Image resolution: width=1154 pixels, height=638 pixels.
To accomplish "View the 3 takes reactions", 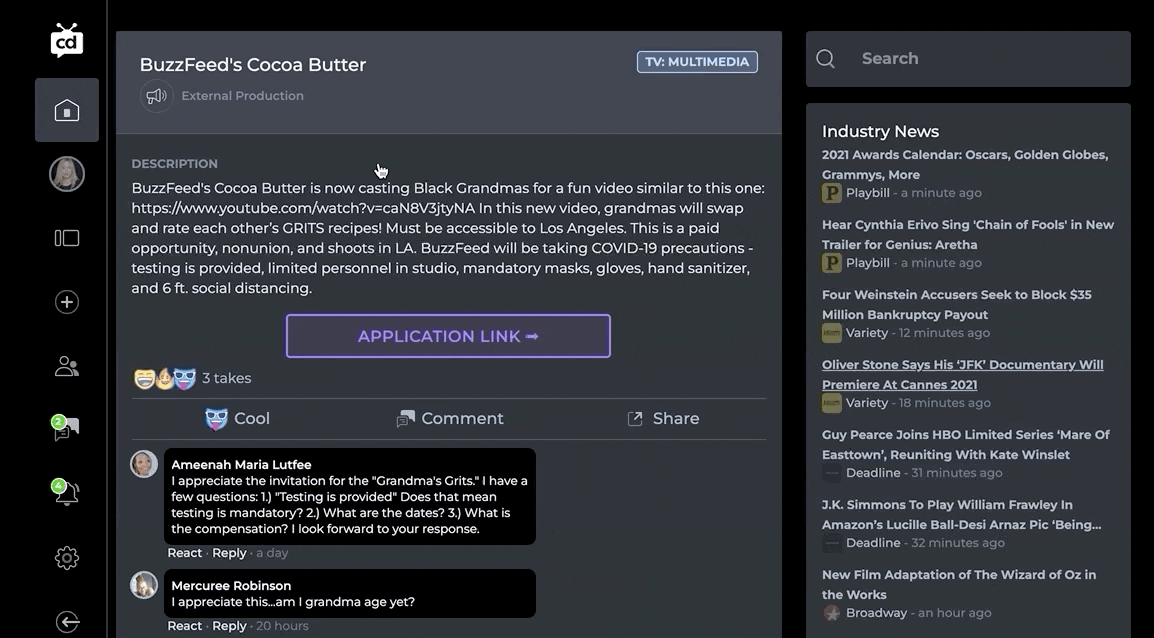I will [226, 378].
